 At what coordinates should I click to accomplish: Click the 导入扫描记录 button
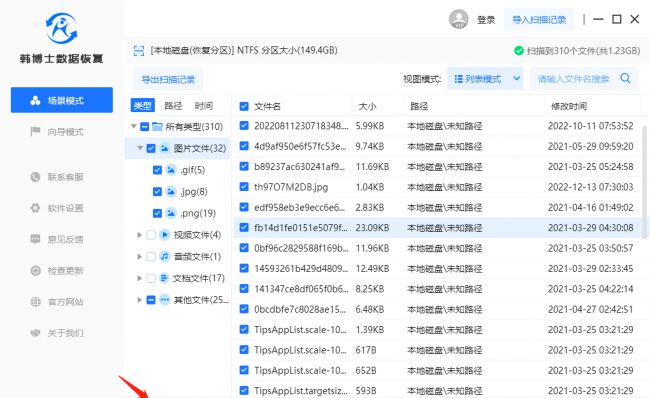539,19
